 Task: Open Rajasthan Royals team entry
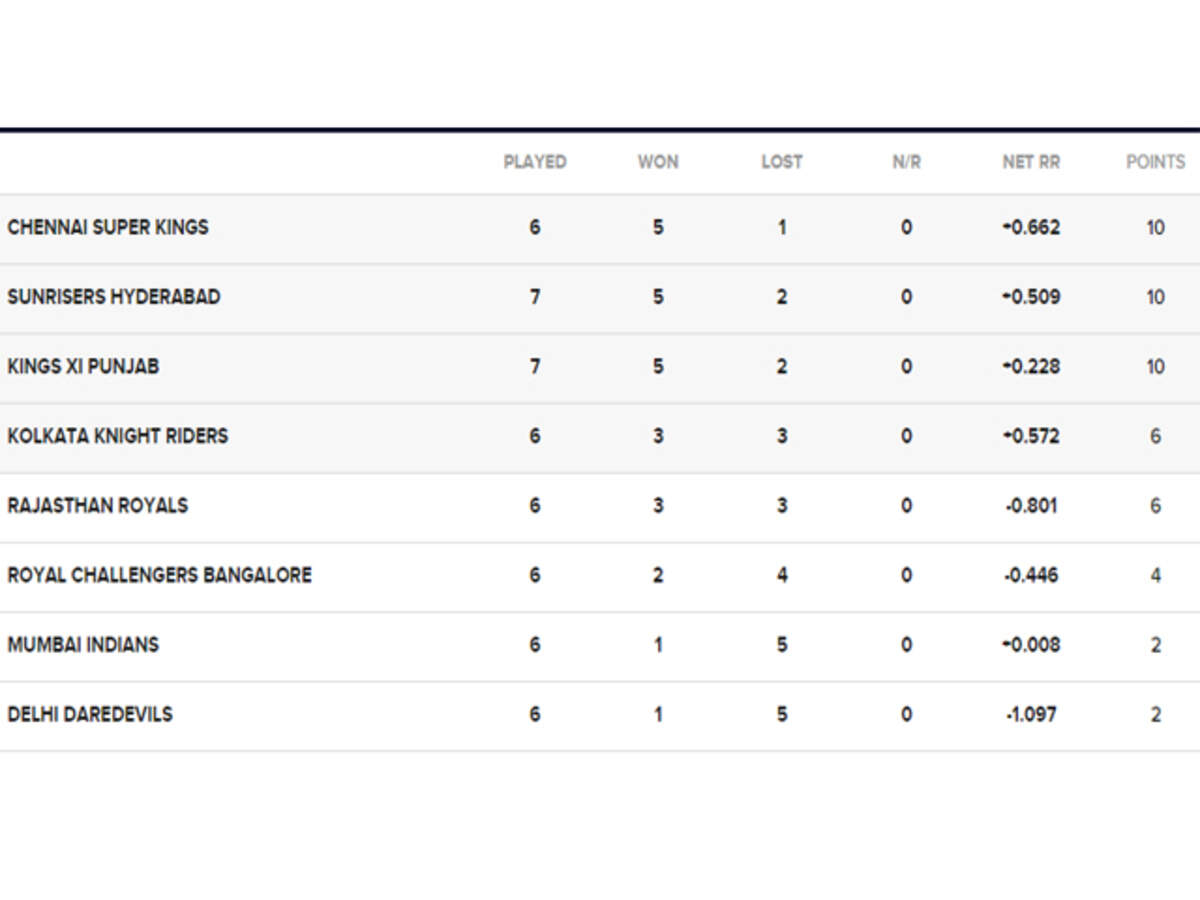coord(97,505)
